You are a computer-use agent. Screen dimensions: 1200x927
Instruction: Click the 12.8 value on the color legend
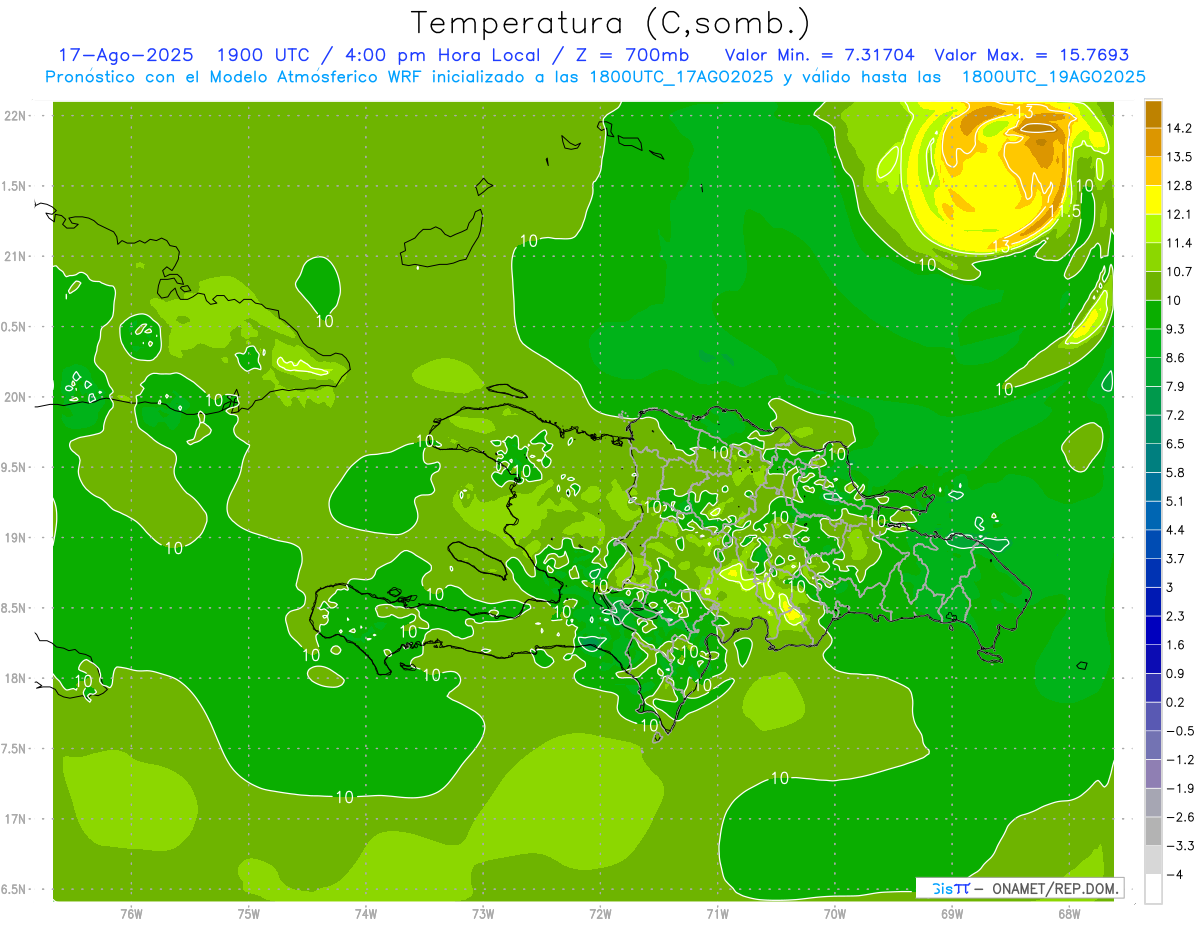tap(1180, 185)
